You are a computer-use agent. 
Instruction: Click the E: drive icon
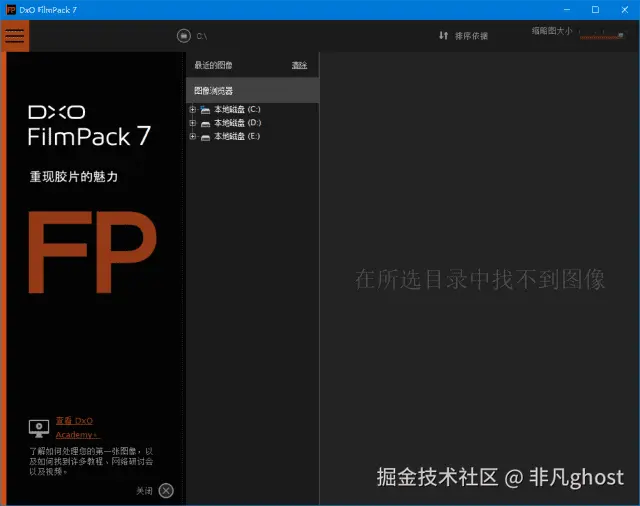pos(206,137)
